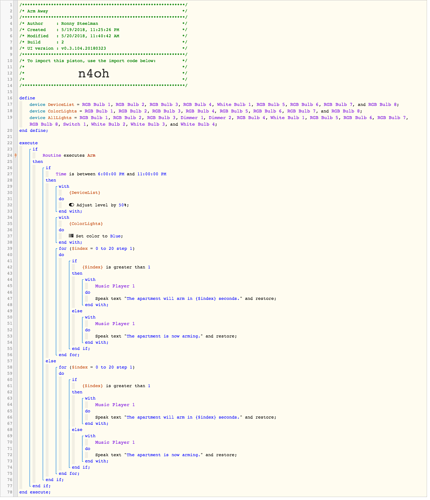
Task: Click the outer 'if' on line 23
Action: [x=35, y=149]
